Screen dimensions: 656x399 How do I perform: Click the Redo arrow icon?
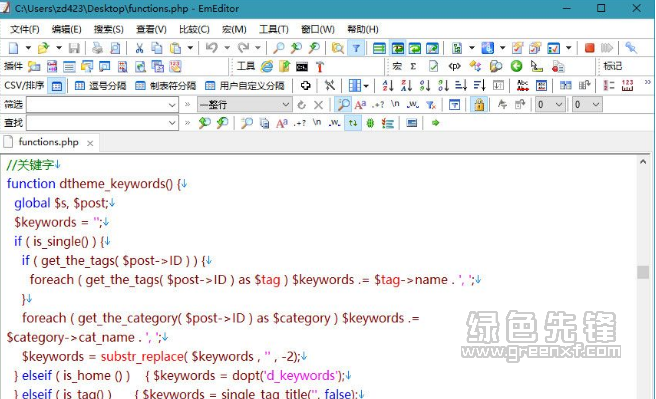[x=243, y=48]
